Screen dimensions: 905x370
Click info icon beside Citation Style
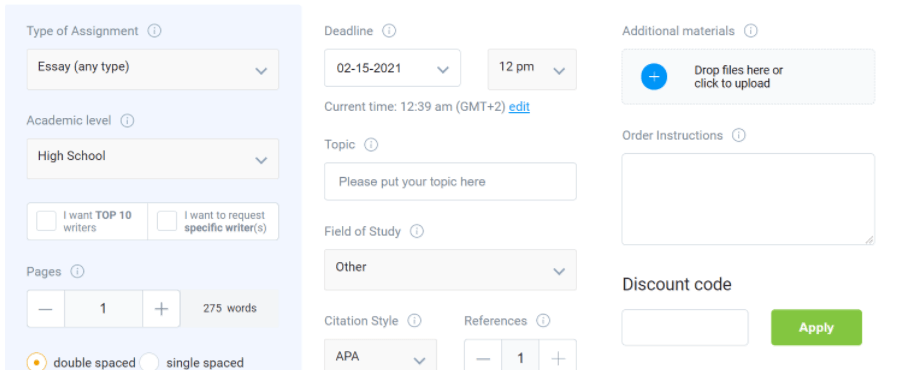[x=414, y=320]
